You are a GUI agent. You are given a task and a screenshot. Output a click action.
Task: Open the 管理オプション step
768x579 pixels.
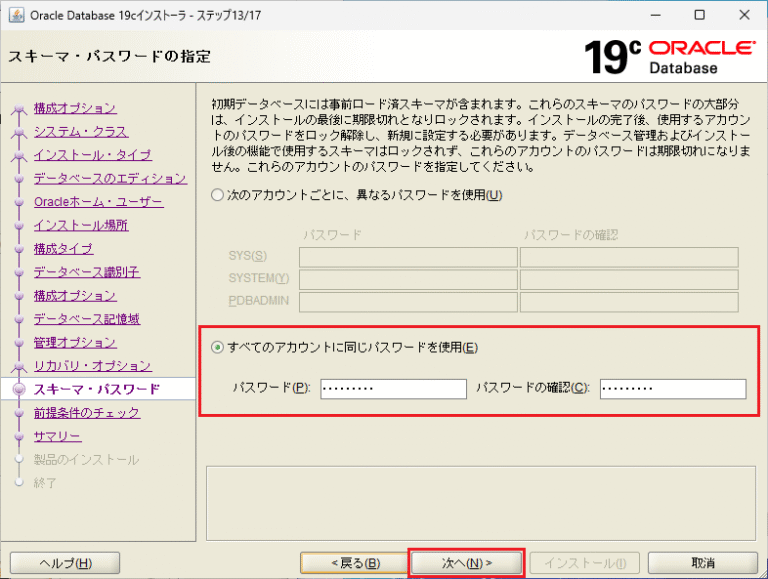pyautogui.click(x=75, y=342)
